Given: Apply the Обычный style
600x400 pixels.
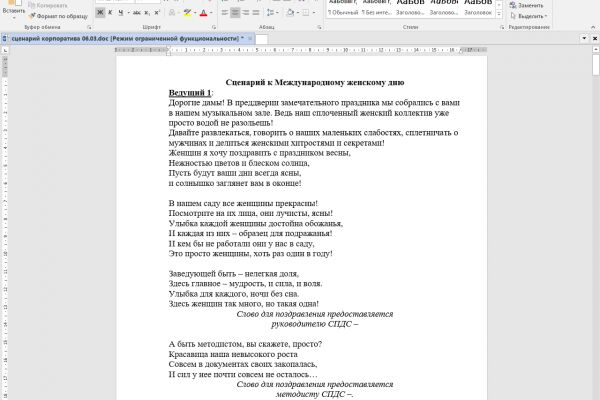Looking at the screenshot, I should point(342,8).
